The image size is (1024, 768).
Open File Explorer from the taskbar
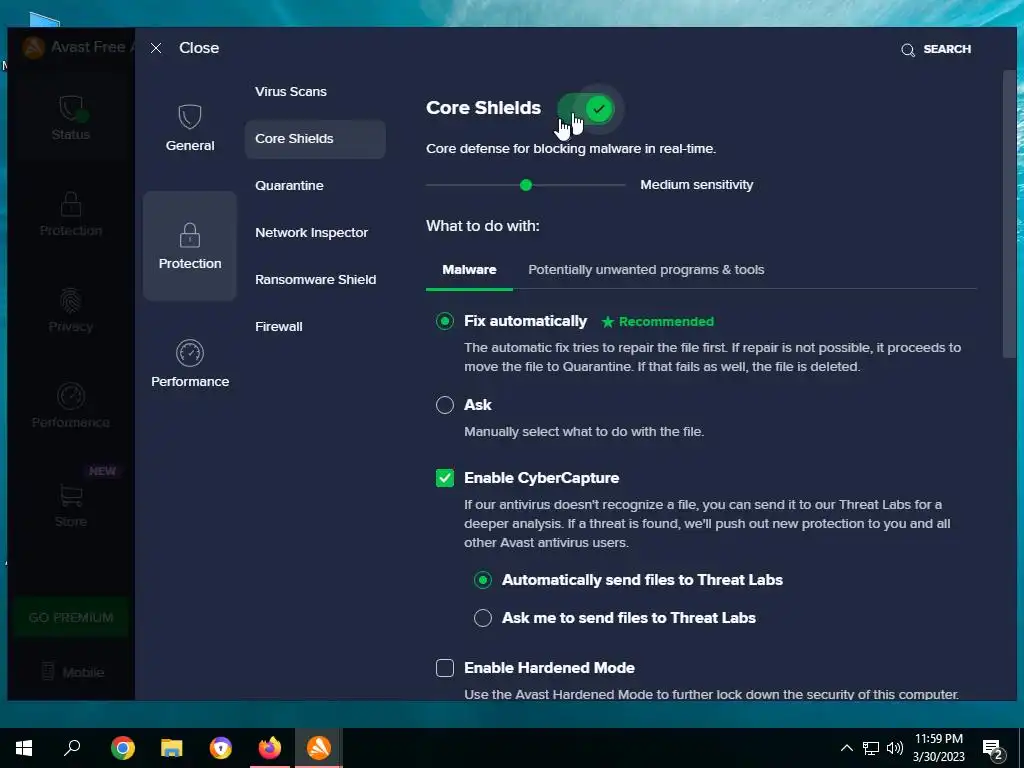pyautogui.click(x=171, y=748)
